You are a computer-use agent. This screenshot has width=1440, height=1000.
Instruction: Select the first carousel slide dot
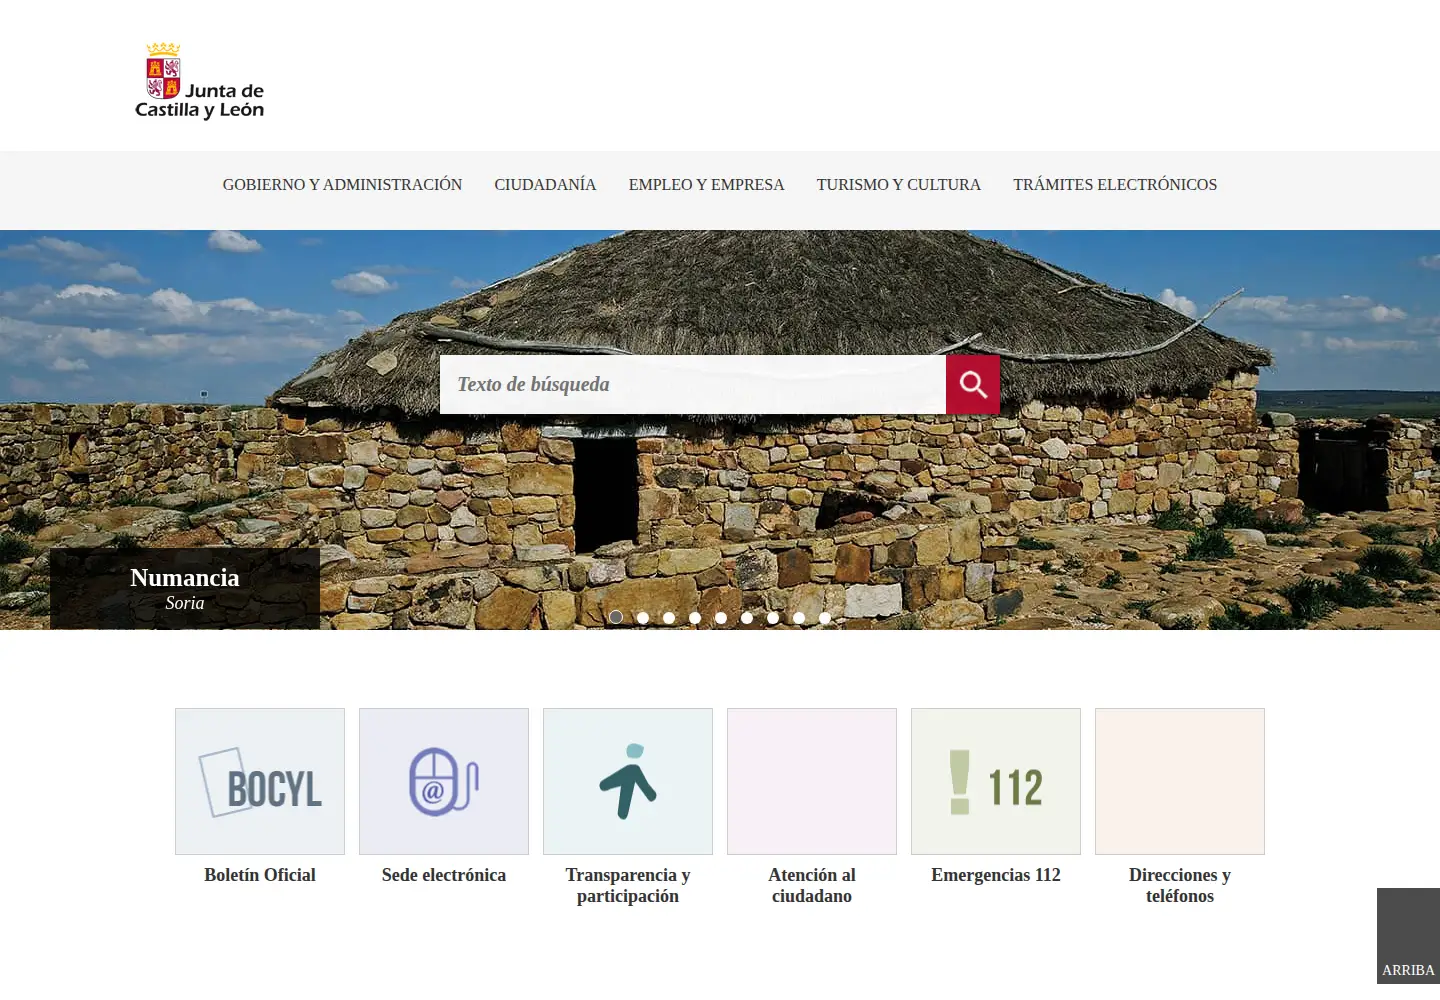click(616, 617)
